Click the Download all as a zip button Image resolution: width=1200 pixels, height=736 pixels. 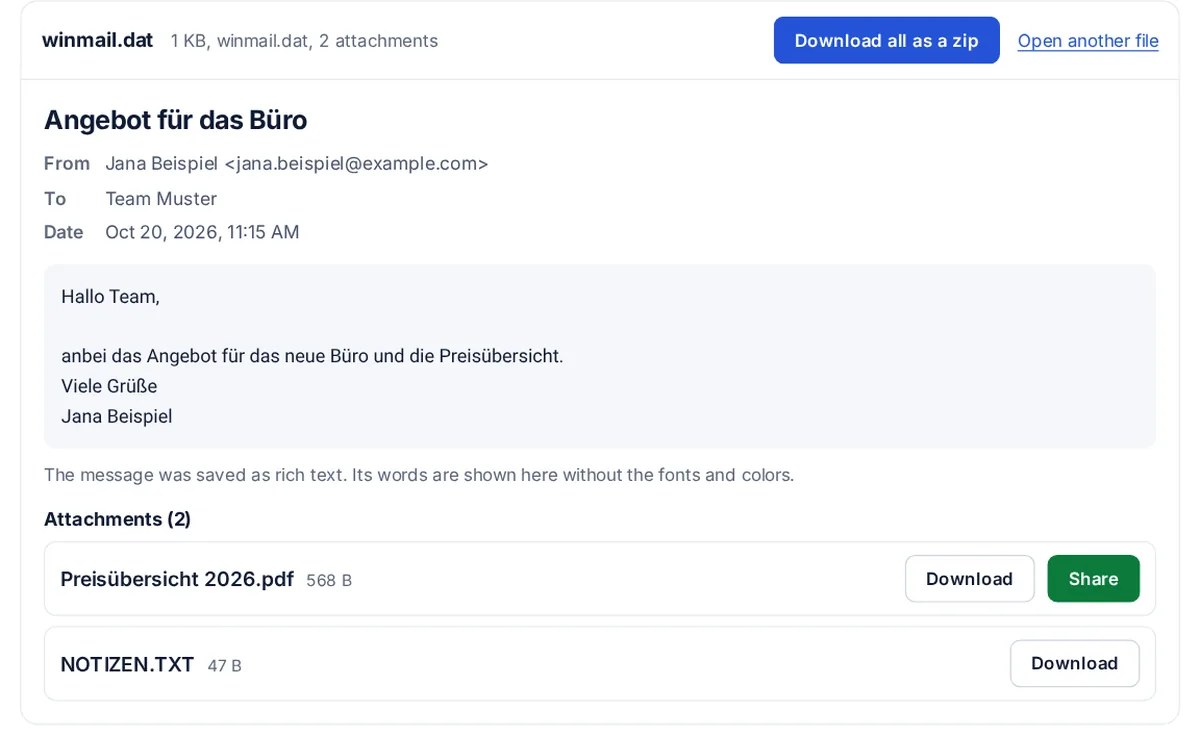(x=886, y=40)
